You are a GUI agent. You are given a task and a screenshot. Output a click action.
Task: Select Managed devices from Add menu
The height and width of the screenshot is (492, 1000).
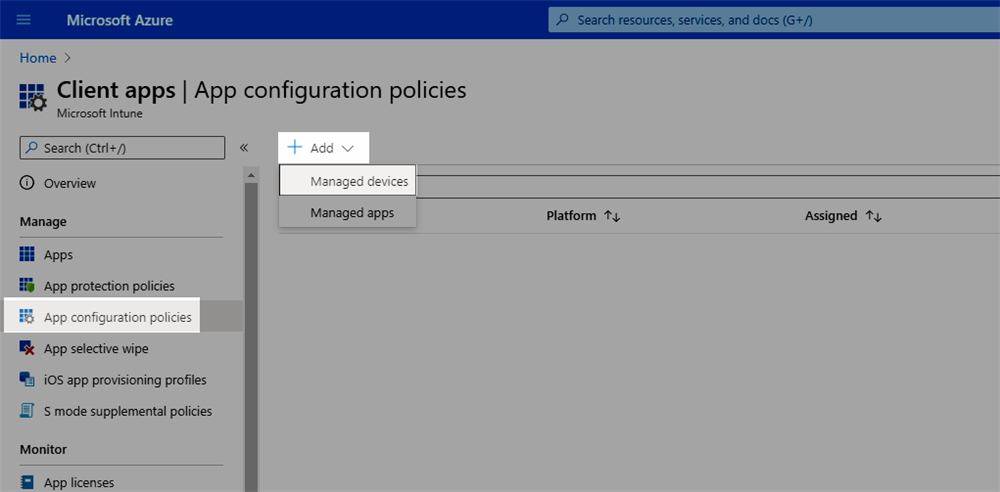(x=348, y=181)
